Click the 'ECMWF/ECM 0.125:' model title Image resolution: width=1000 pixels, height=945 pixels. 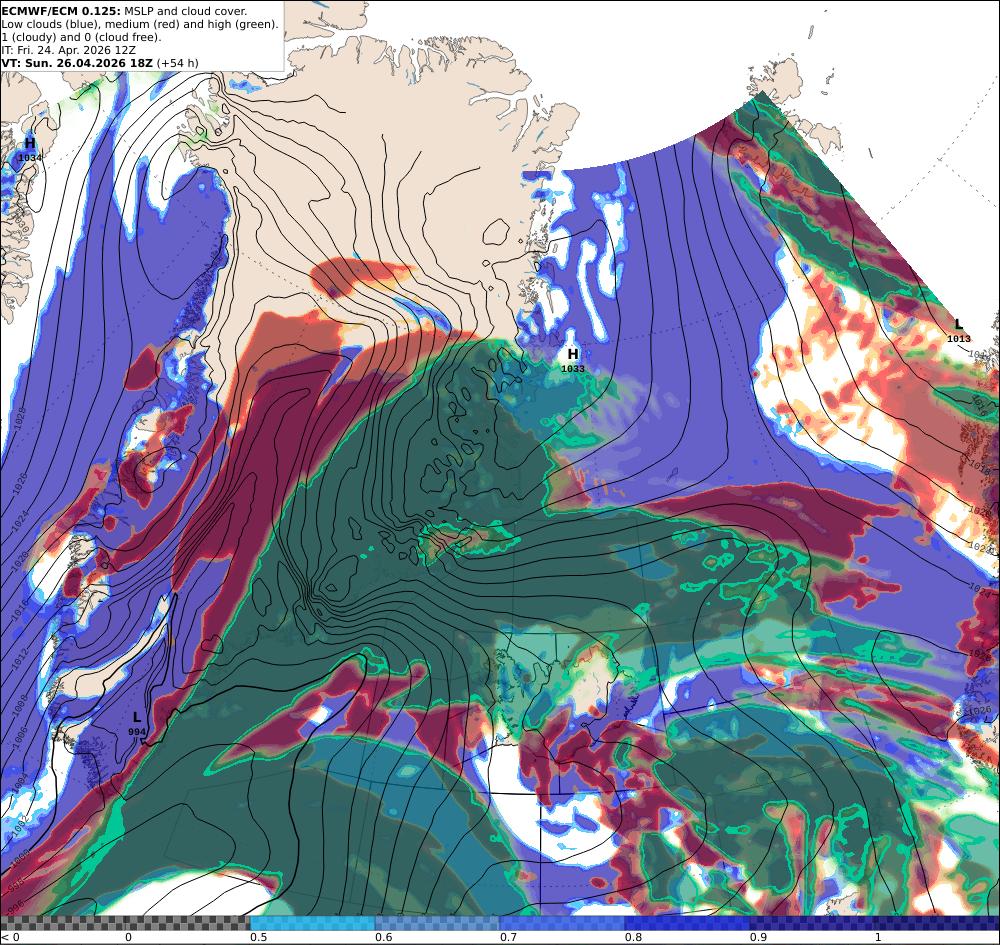(x=61, y=11)
